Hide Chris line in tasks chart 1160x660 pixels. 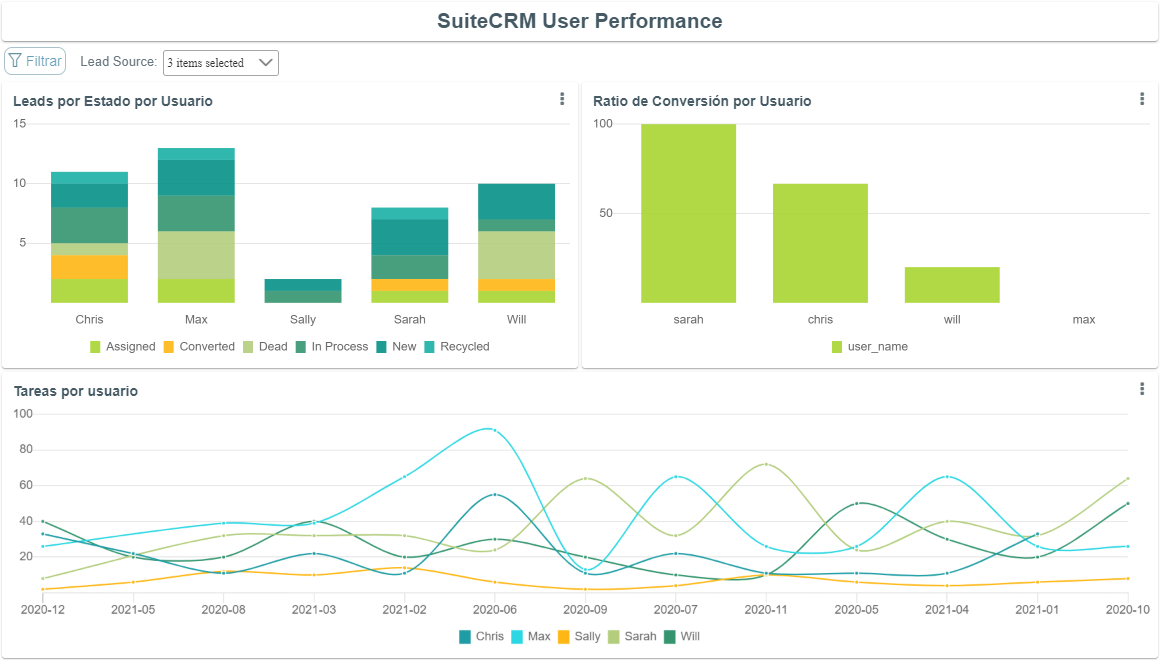481,636
